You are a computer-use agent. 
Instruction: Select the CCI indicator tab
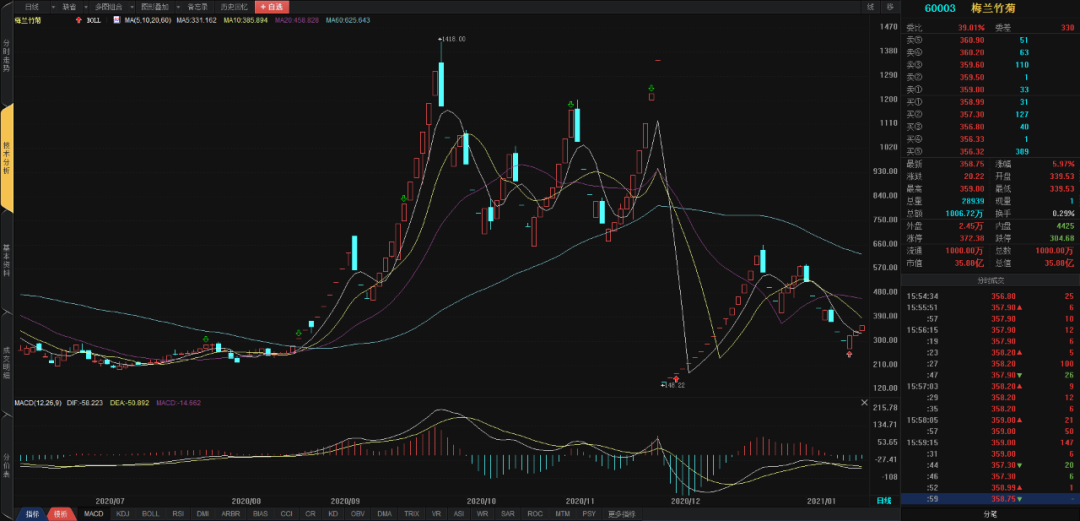coord(287,514)
